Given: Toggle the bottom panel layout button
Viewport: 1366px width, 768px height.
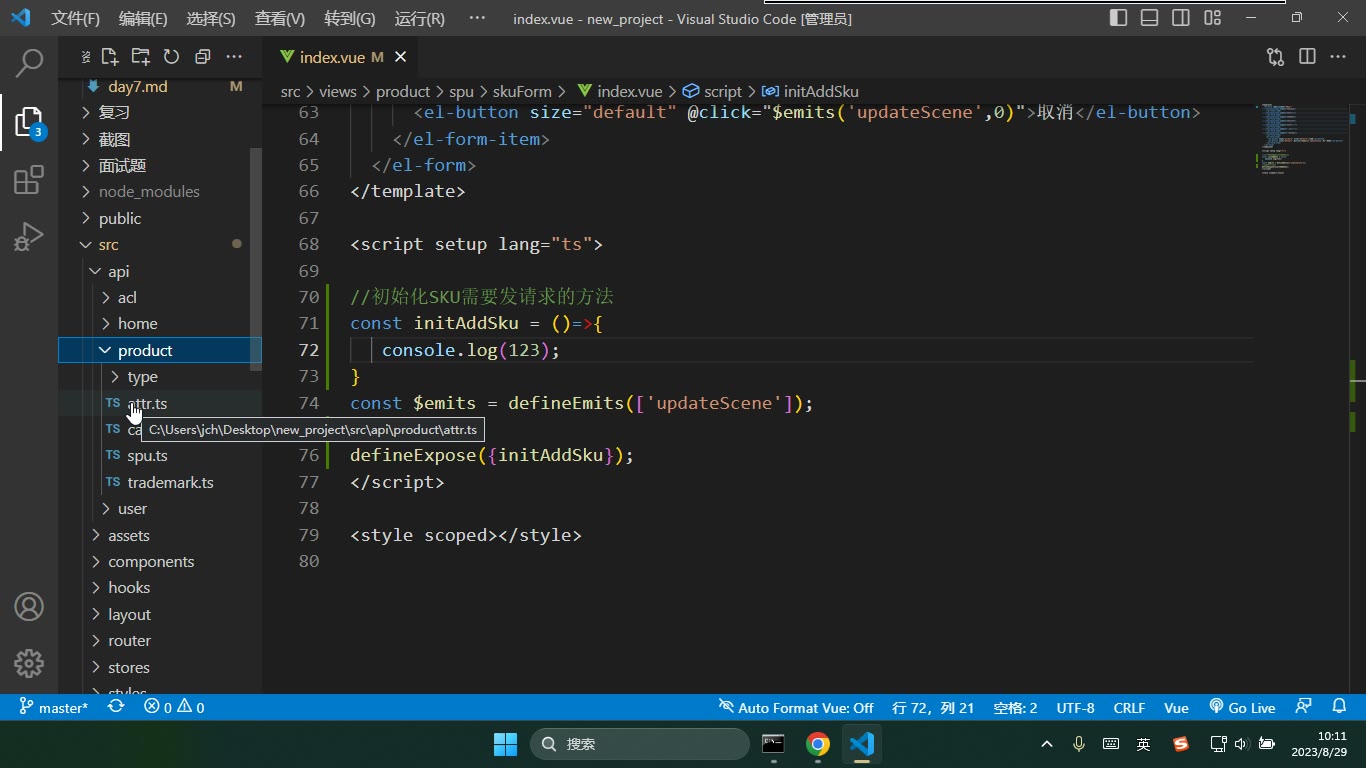Looking at the screenshot, I should (x=1150, y=18).
